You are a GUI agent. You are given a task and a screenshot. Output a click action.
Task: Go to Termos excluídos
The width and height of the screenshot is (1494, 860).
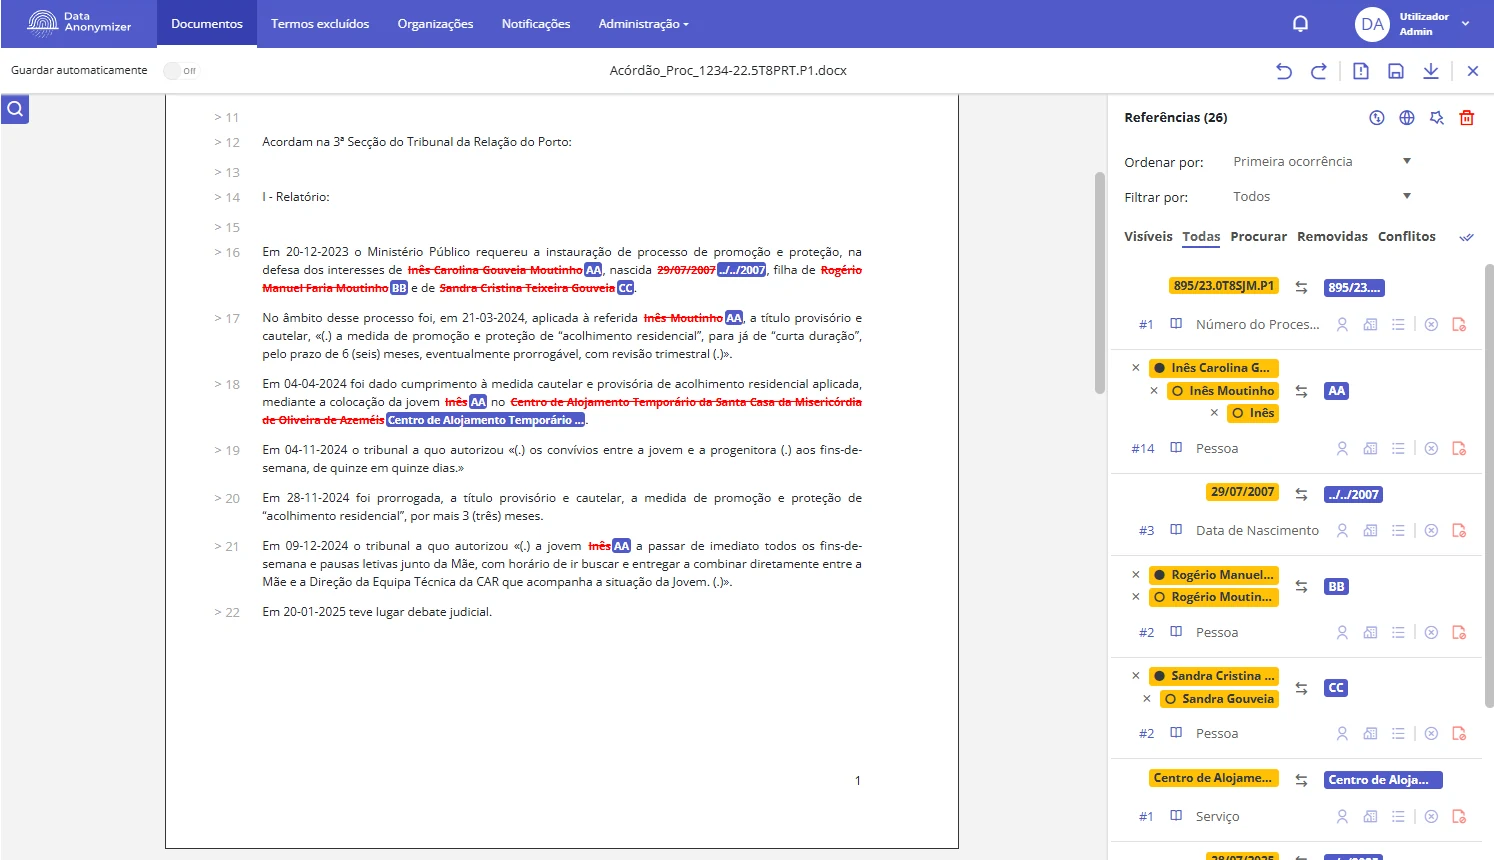pyautogui.click(x=320, y=24)
